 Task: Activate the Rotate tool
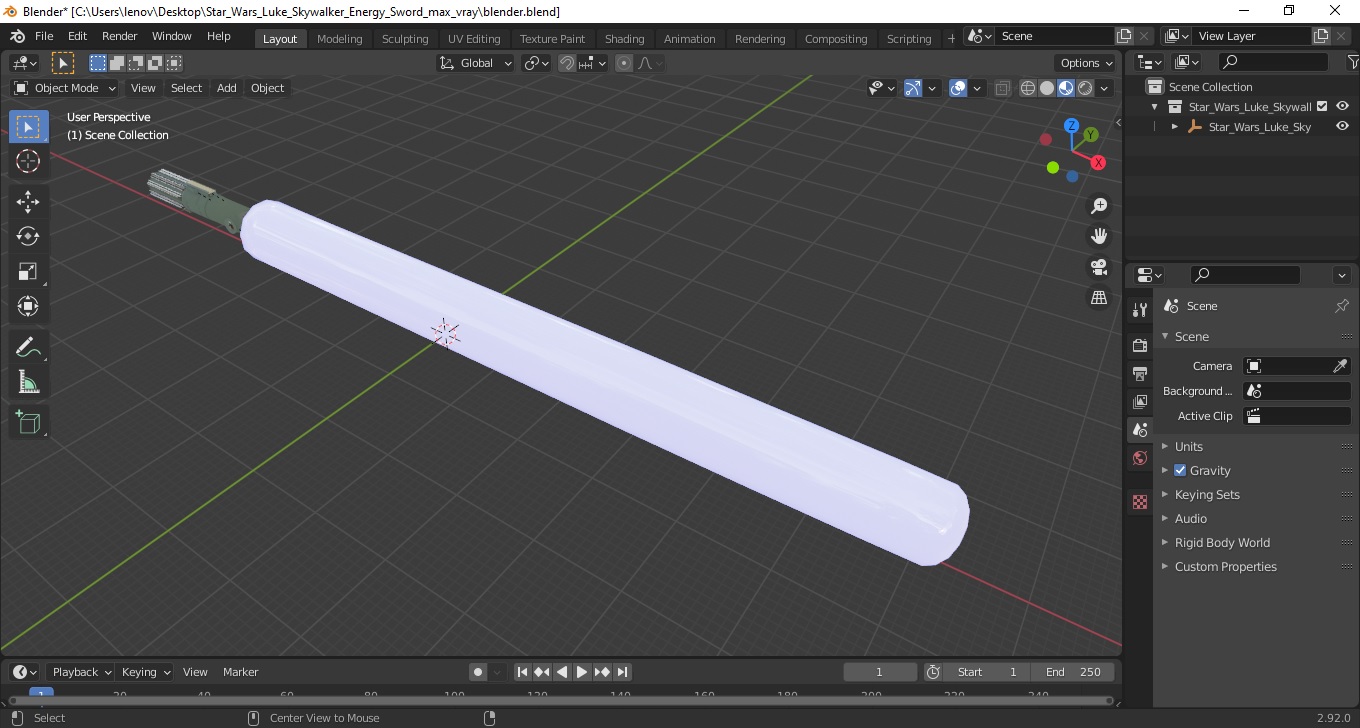click(28, 236)
